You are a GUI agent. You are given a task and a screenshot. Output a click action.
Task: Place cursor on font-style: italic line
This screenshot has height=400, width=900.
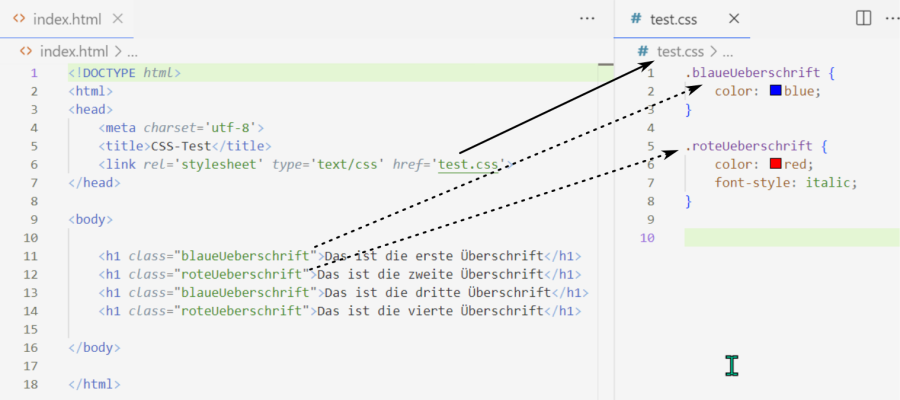[786, 182]
